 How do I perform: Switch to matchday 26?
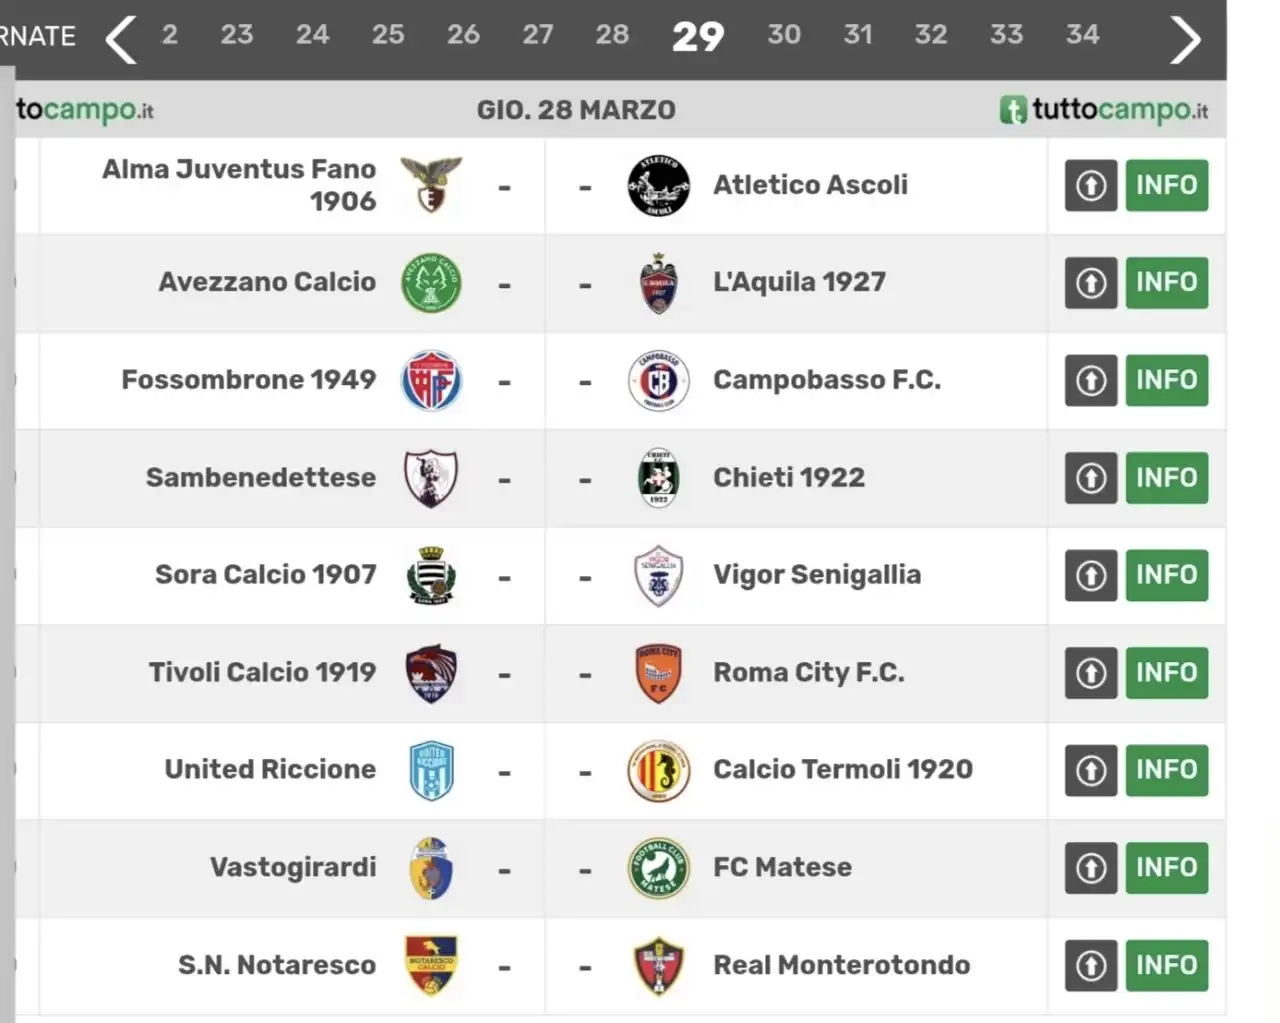coord(463,35)
